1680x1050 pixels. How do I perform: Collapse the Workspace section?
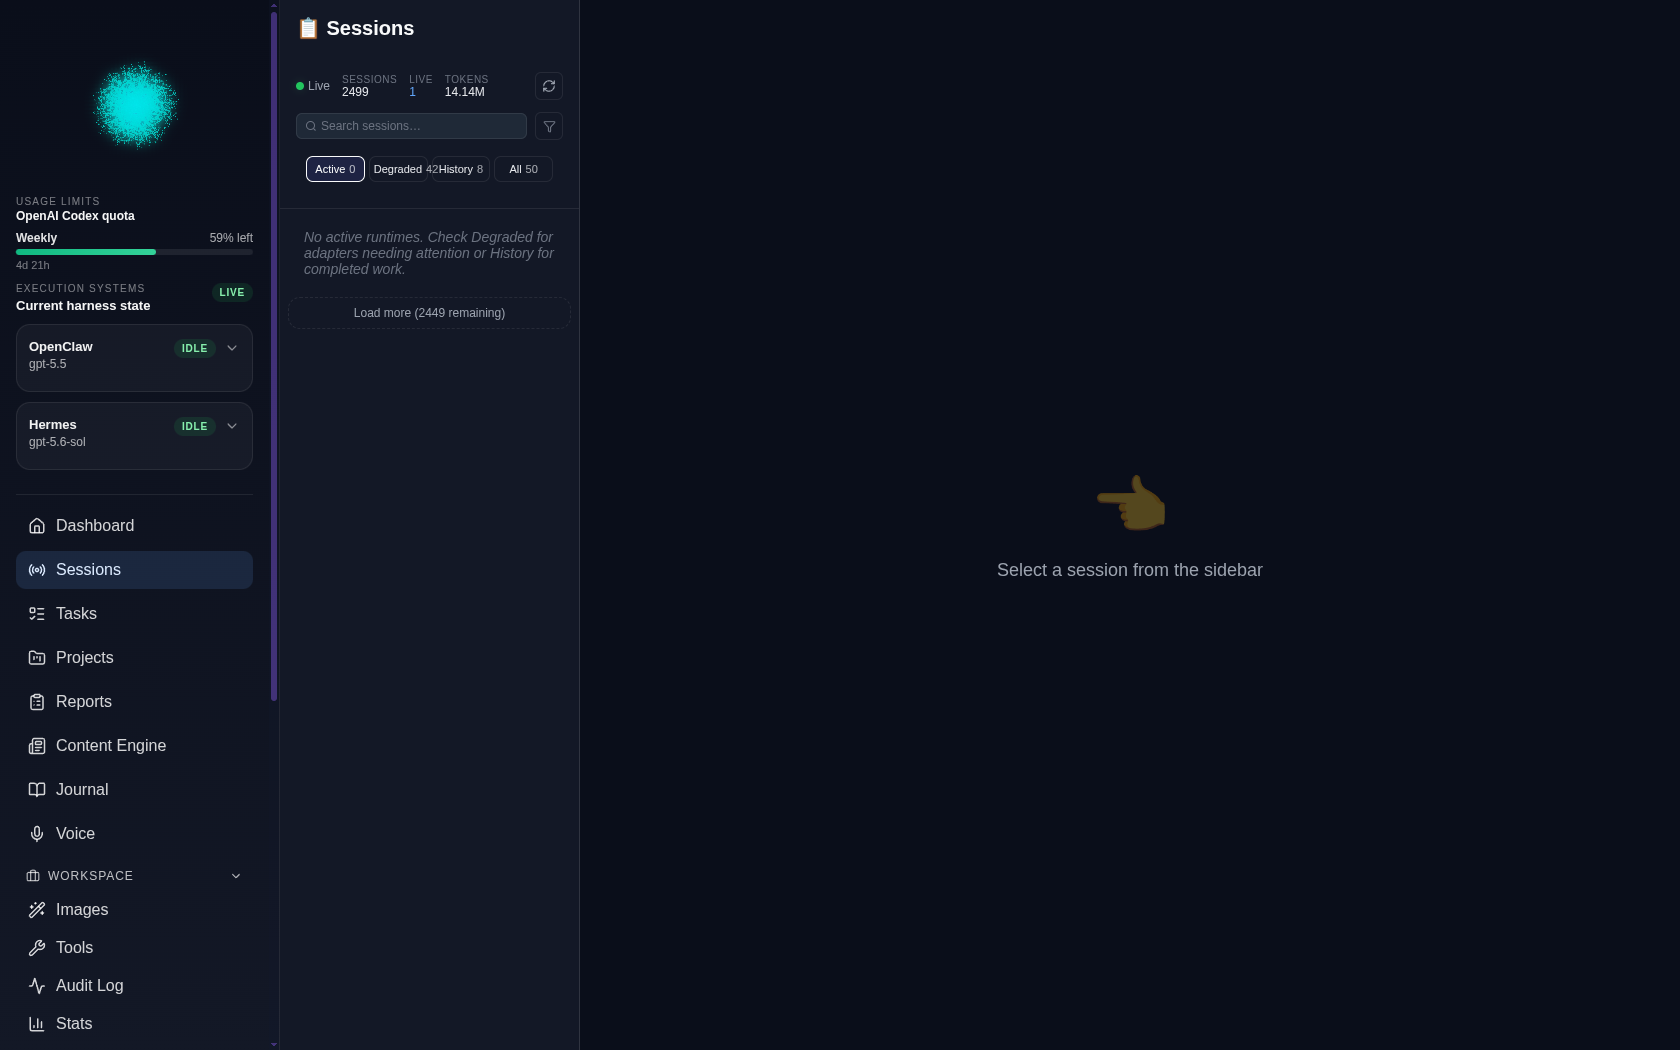236,876
